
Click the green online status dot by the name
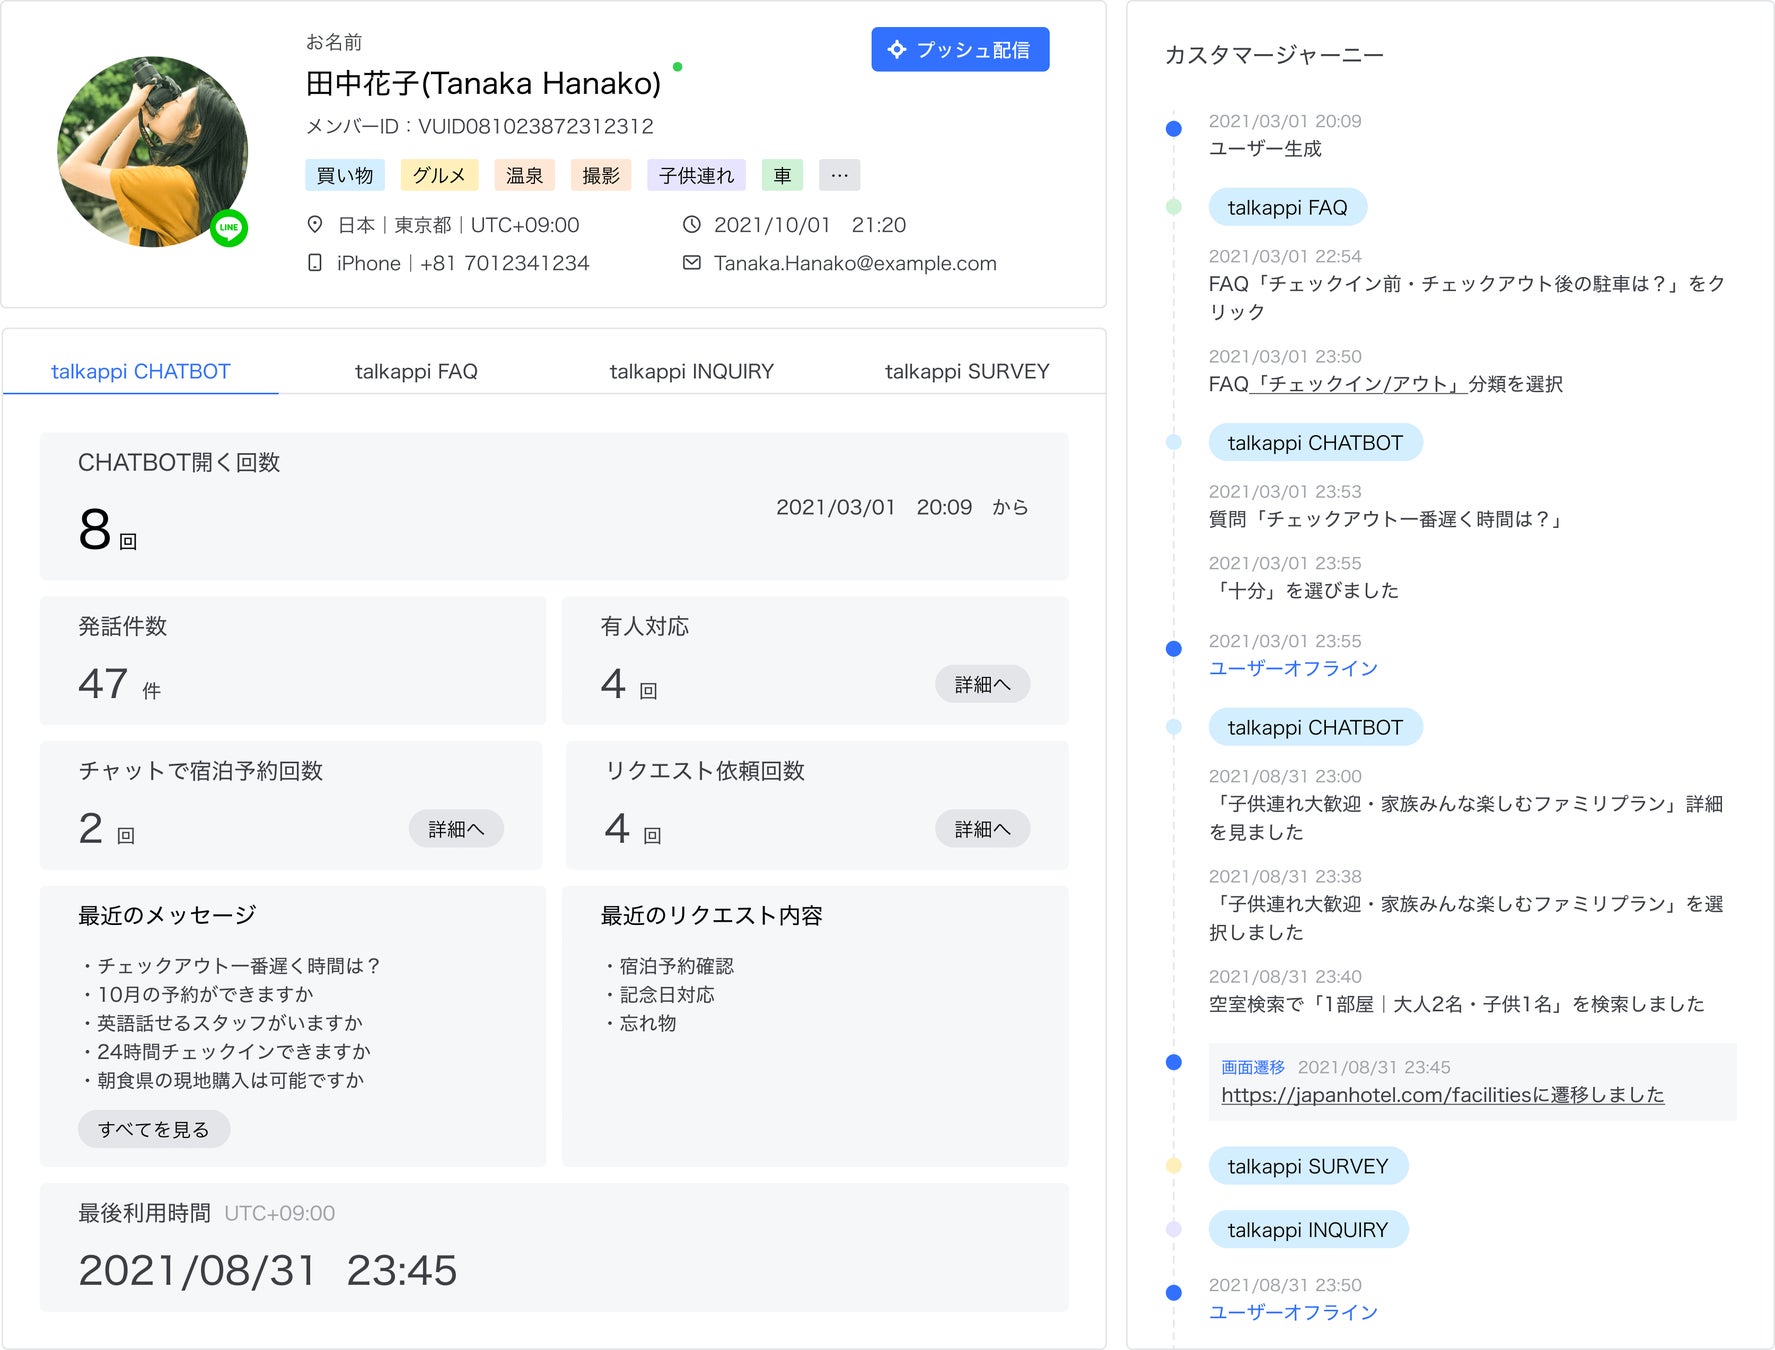coord(678,67)
